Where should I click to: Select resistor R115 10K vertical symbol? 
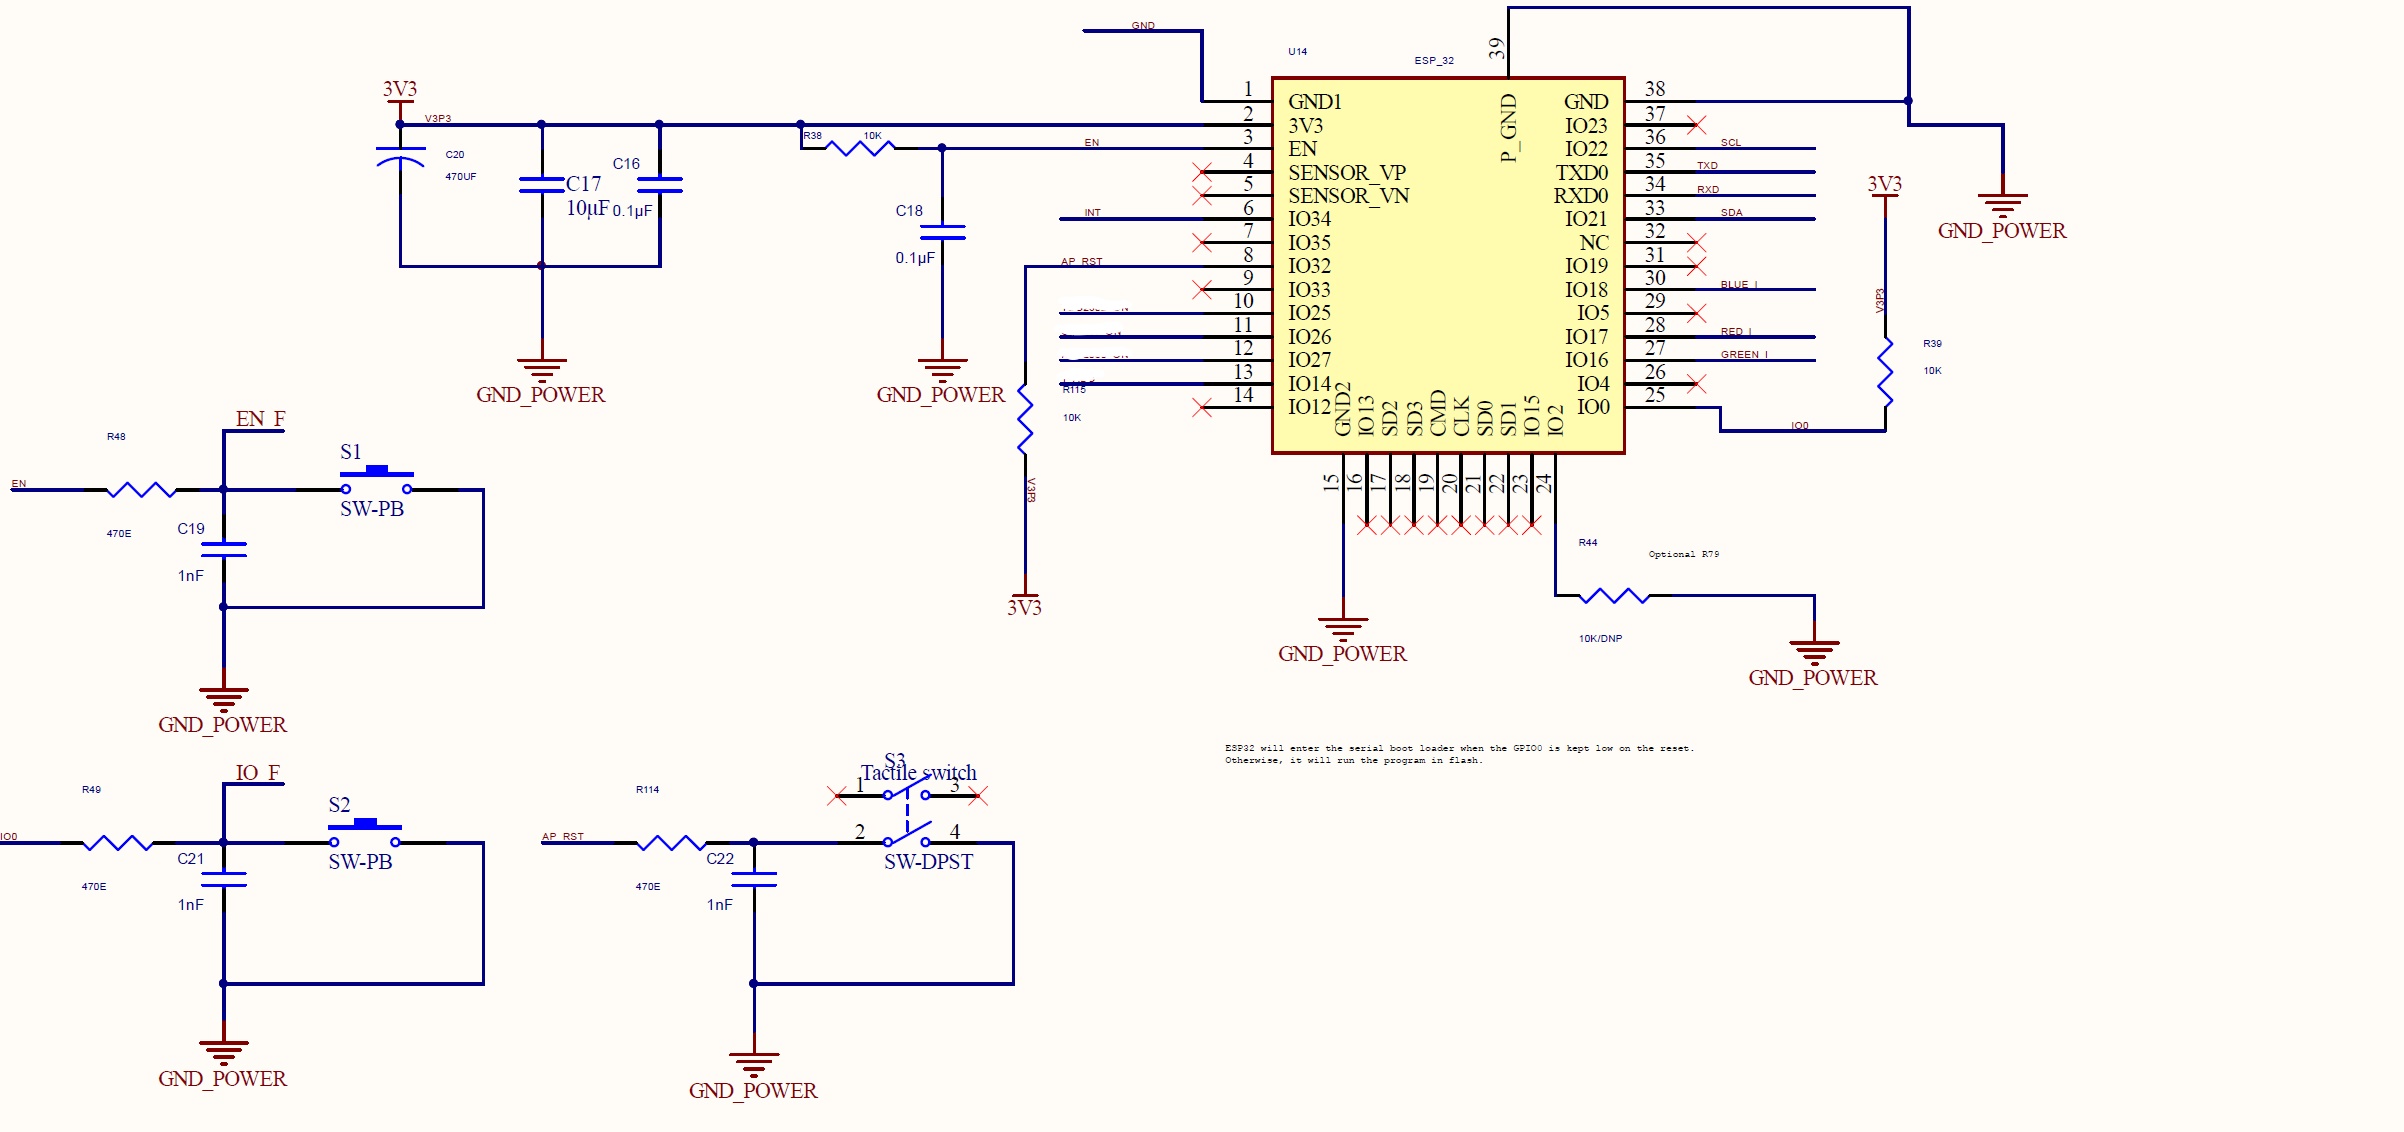tap(1025, 419)
